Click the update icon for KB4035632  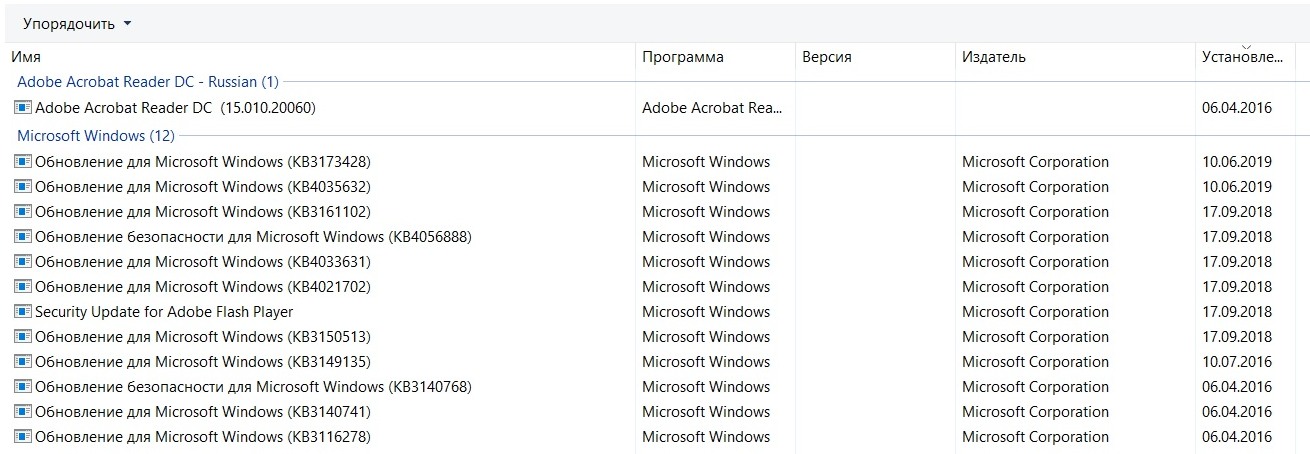click(23, 186)
